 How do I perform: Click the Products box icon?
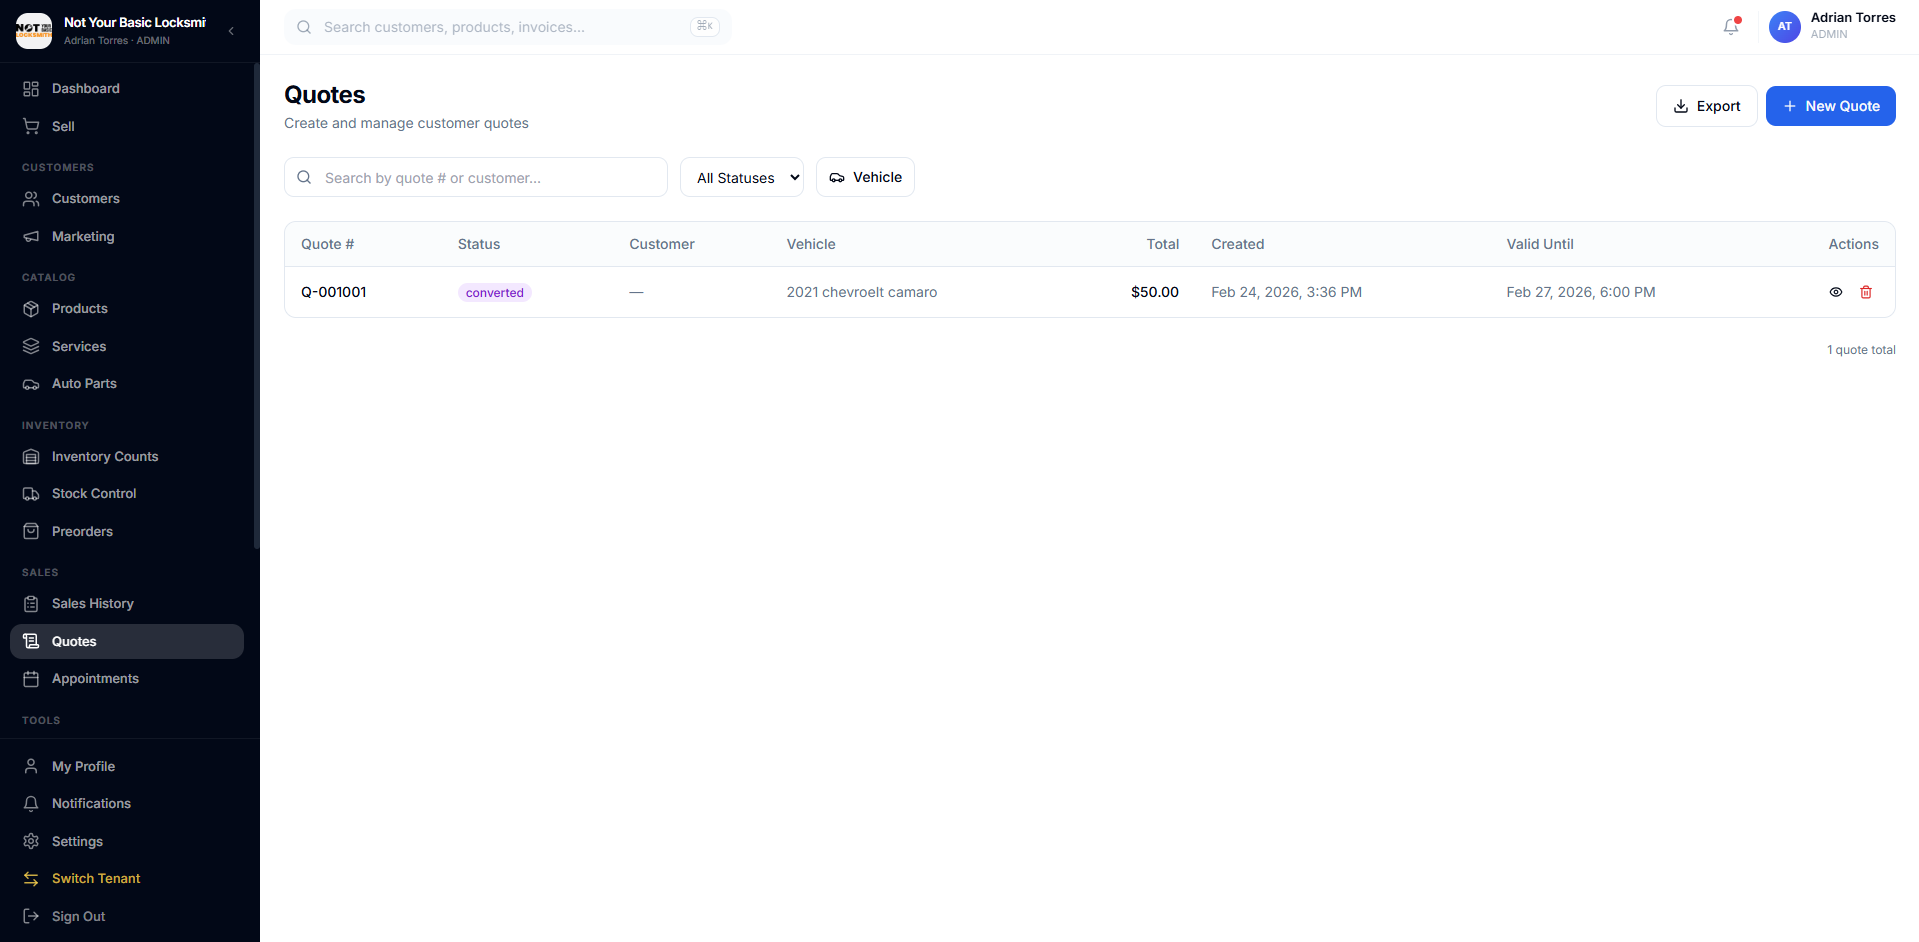31,309
